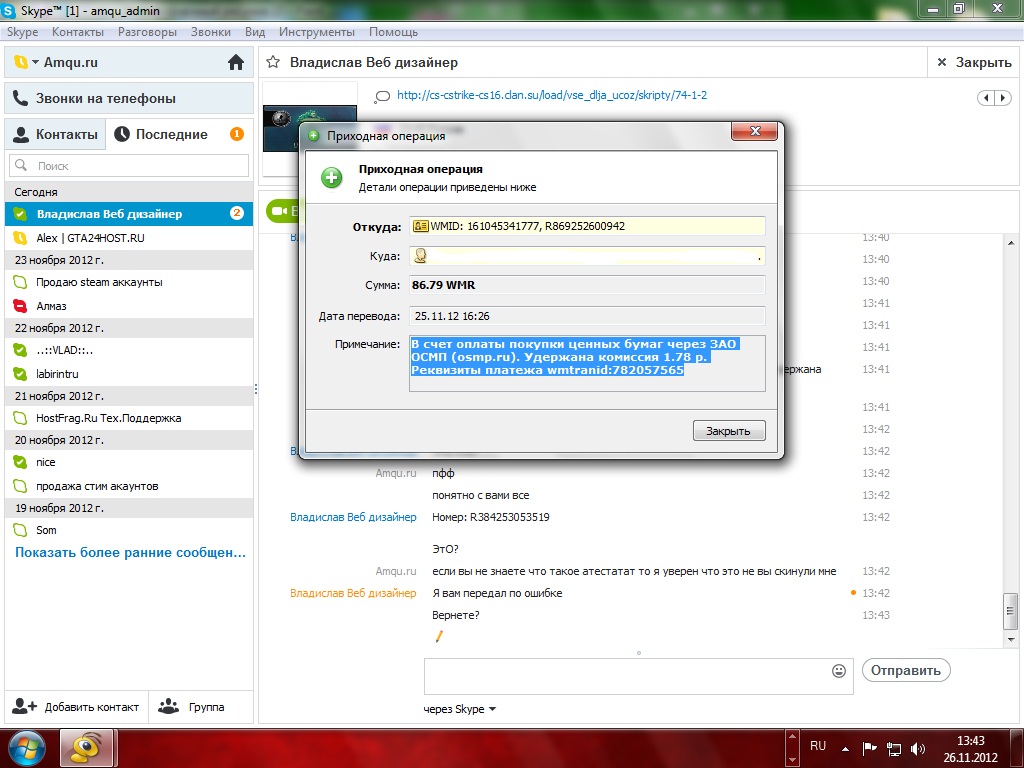Switch to the Контакты tab
The image size is (1024, 768).
click(x=56, y=135)
